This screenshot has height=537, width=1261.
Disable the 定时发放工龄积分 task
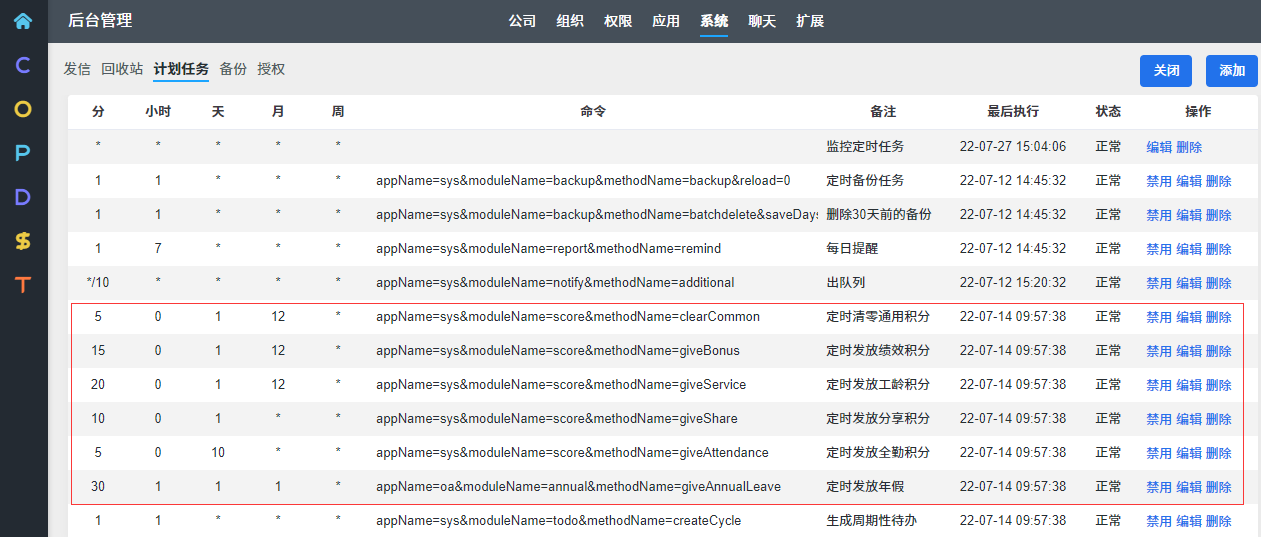tap(1159, 385)
